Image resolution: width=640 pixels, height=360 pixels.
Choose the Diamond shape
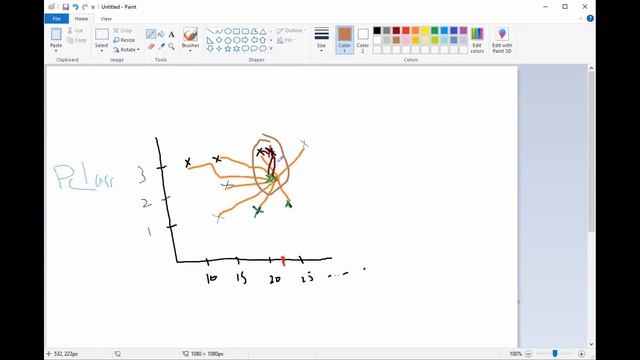pos(219,40)
